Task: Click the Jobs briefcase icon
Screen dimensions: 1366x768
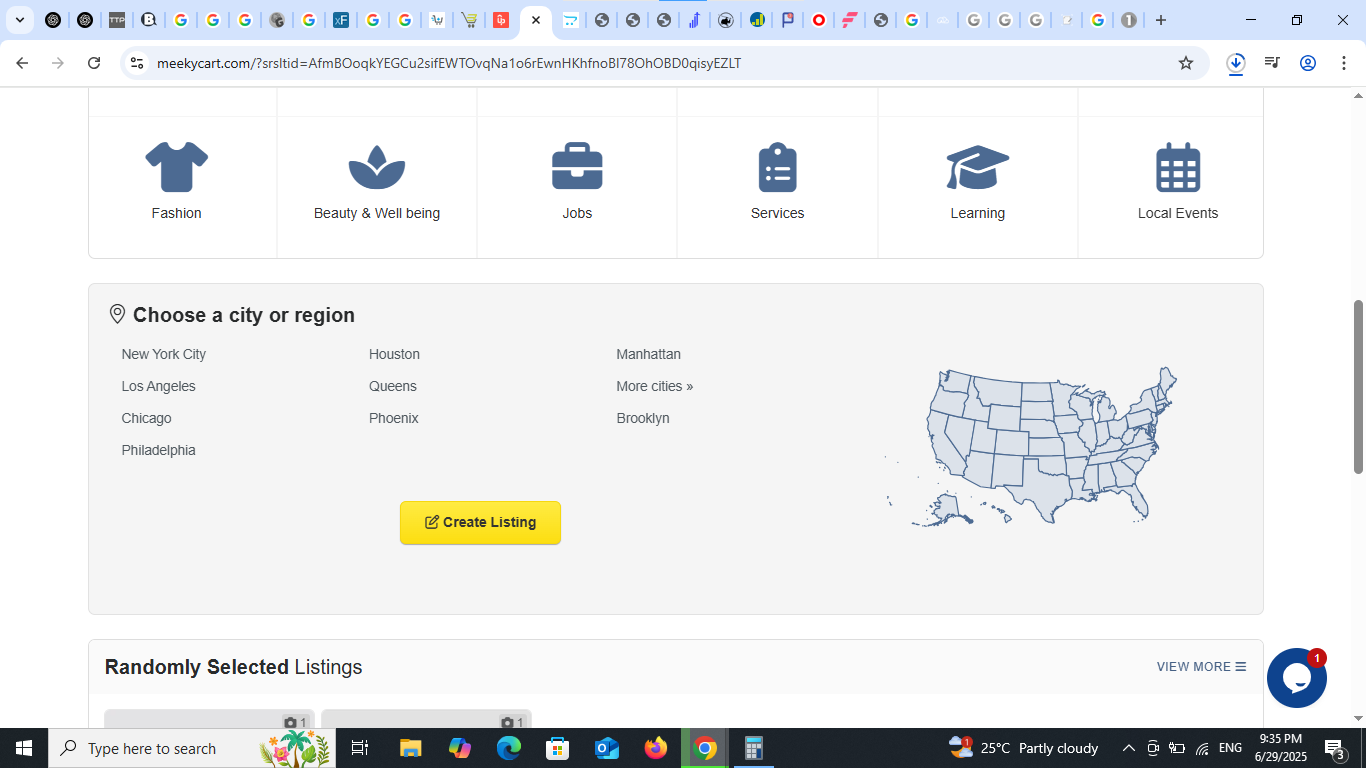Action: click(577, 167)
